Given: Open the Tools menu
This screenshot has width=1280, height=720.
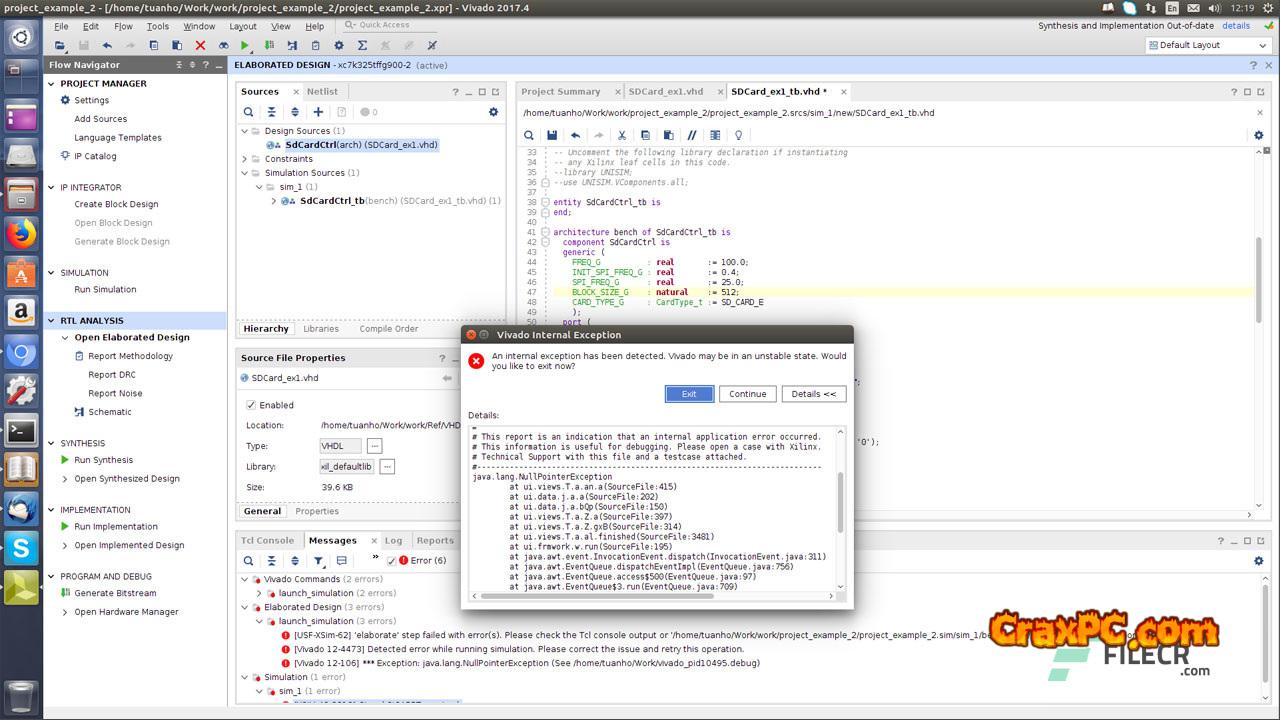Looking at the screenshot, I should (x=157, y=26).
